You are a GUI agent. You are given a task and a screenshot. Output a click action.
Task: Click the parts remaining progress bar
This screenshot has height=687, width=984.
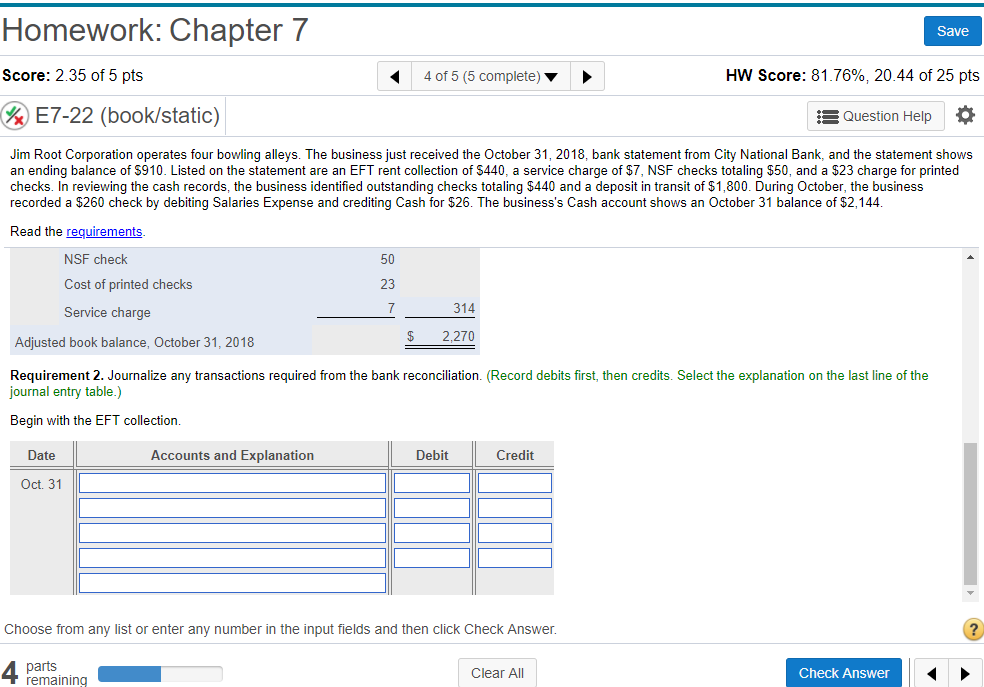[x=160, y=673]
